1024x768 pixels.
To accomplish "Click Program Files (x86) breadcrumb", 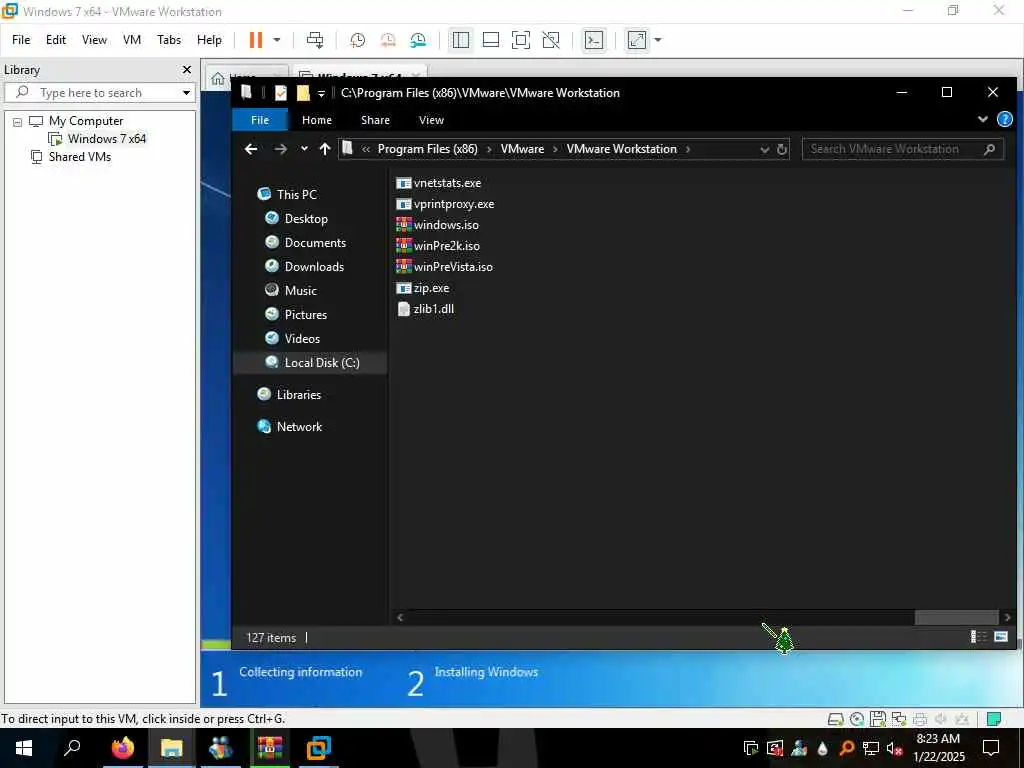I will [427, 149].
